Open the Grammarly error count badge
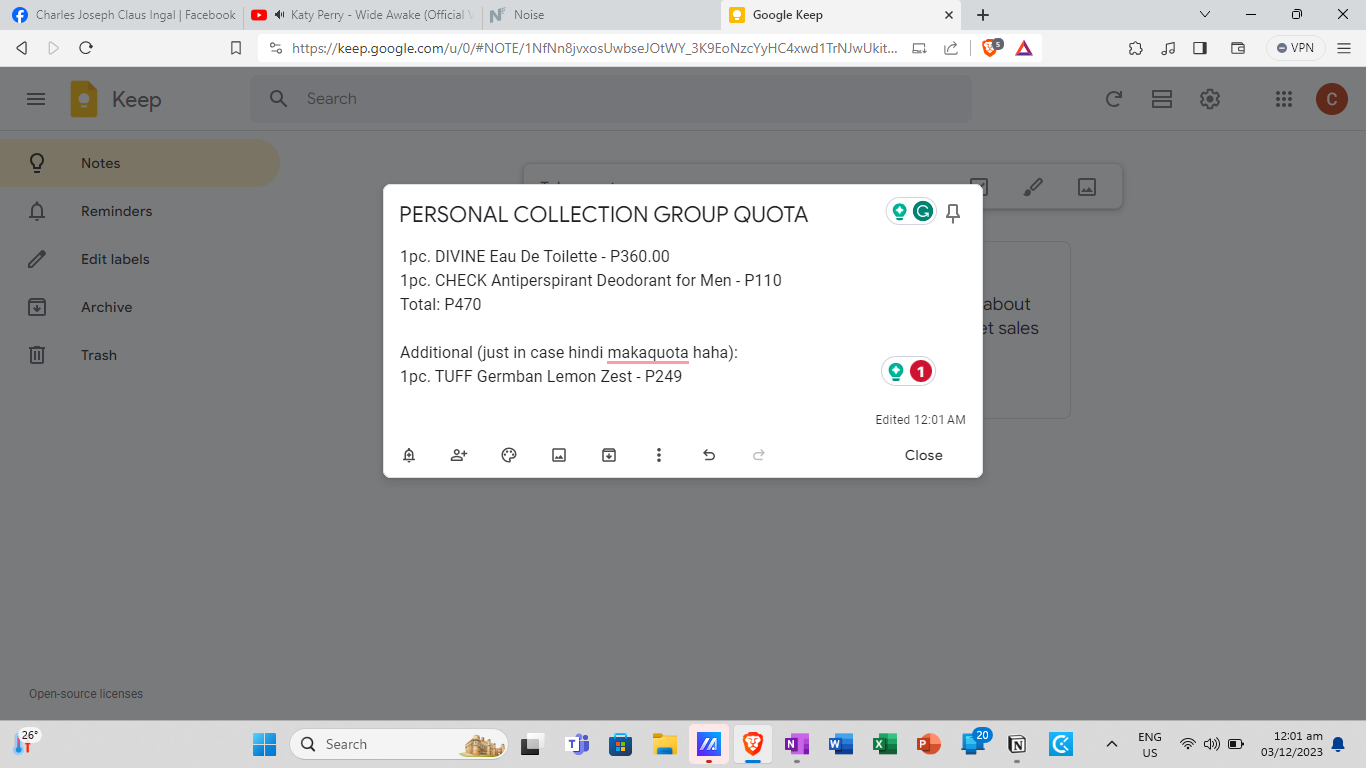Viewport: 1366px width, 768px height. coord(920,371)
